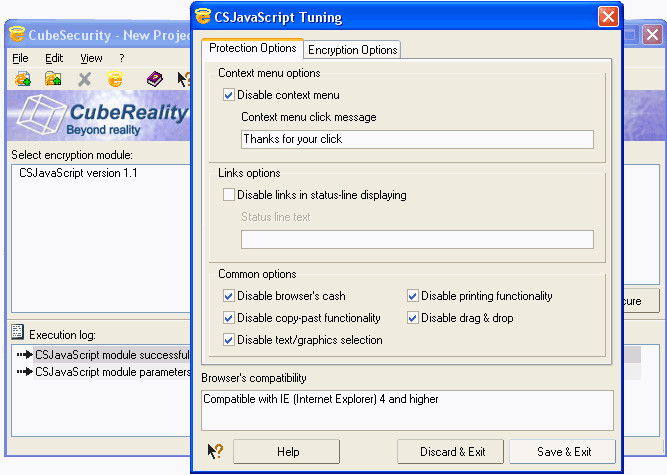This screenshot has height=475, width=667.
Task: Click the Context menu click message field
Action: click(x=417, y=139)
